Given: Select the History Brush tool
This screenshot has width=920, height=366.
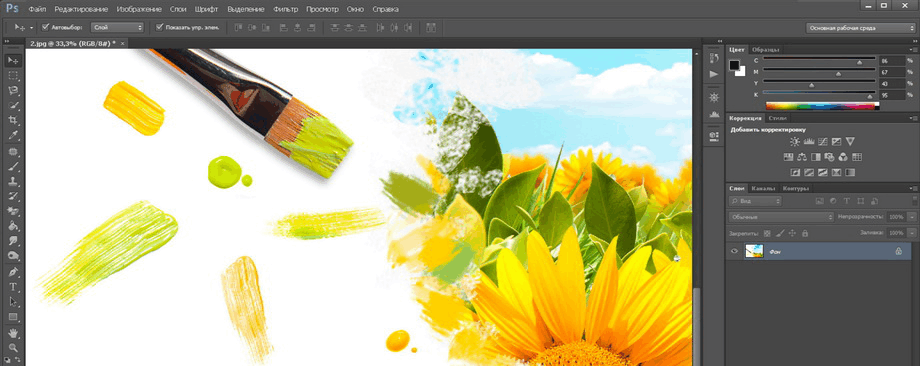Looking at the screenshot, I should click(13, 196).
